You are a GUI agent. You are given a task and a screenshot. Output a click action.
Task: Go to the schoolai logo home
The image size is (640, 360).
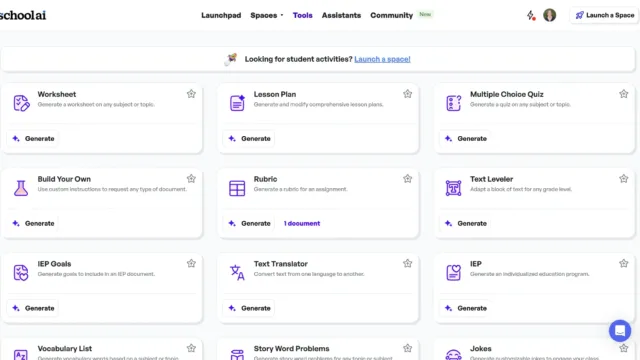[23, 16]
